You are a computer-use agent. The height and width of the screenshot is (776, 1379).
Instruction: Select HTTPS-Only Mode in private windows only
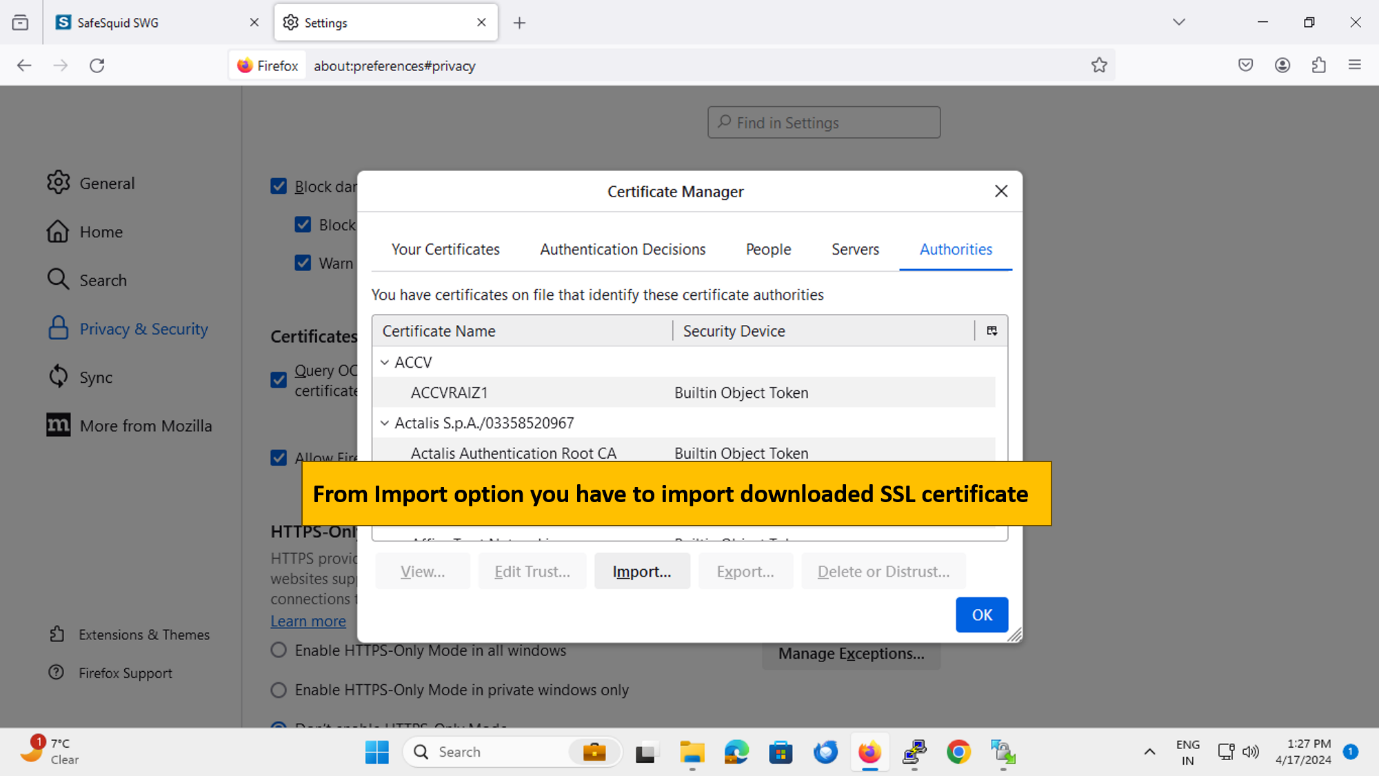[x=279, y=690]
